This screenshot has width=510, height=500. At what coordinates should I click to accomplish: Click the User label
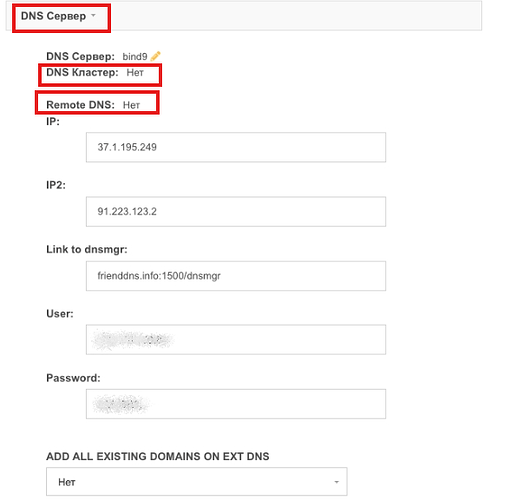pyautogui.click(x=60, y=314)
